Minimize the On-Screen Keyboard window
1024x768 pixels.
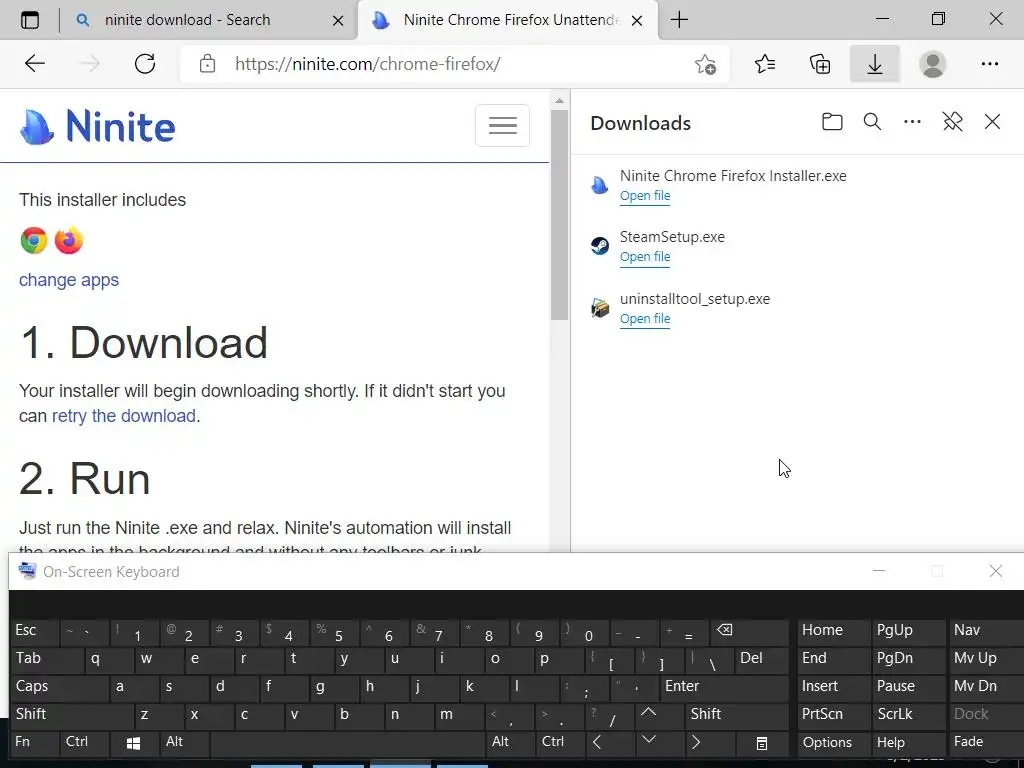click(x=879, y=571)
